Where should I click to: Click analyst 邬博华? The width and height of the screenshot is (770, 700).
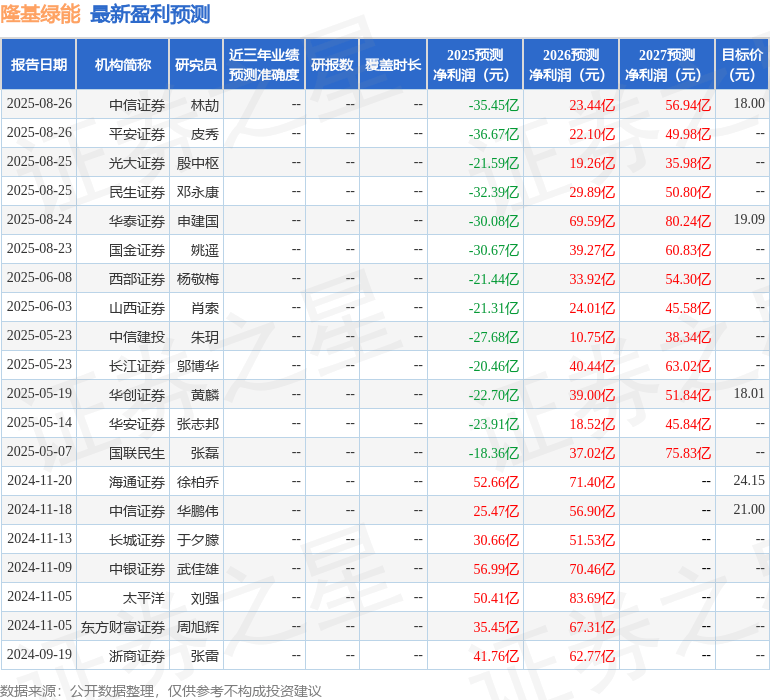coord(198,366)
